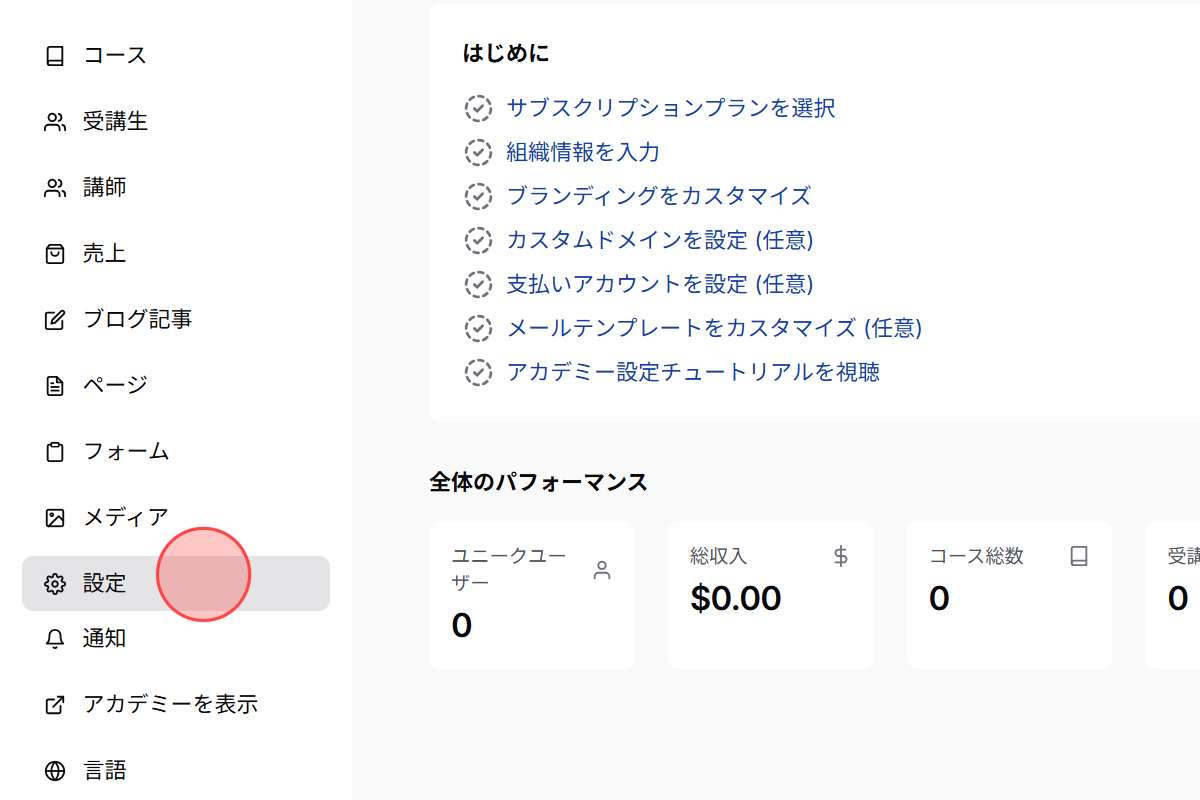Open the ページ menu item
The image size is (1200, 800).
click(112, 385)
